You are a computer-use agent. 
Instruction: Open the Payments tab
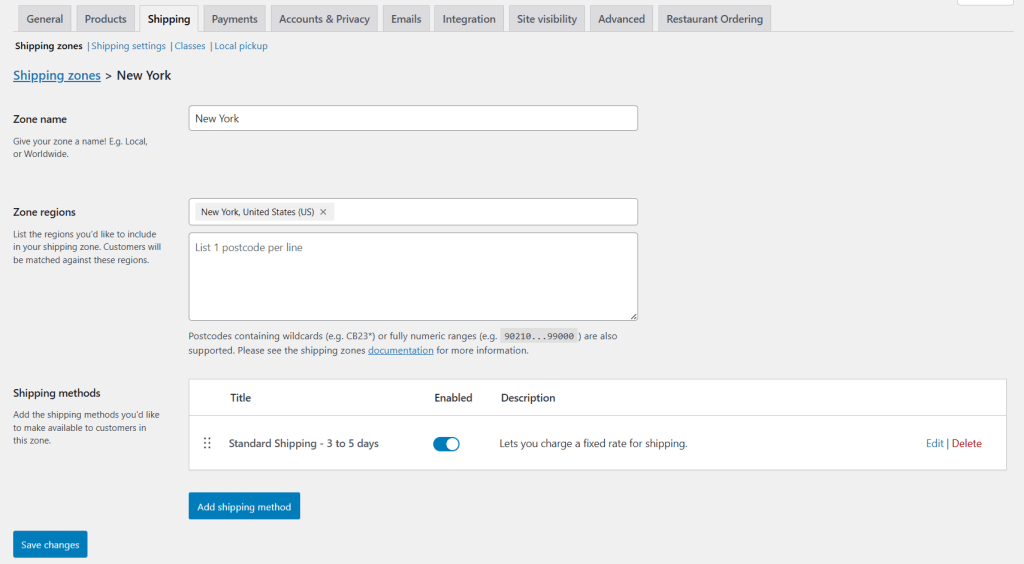[x=234, y=19]
